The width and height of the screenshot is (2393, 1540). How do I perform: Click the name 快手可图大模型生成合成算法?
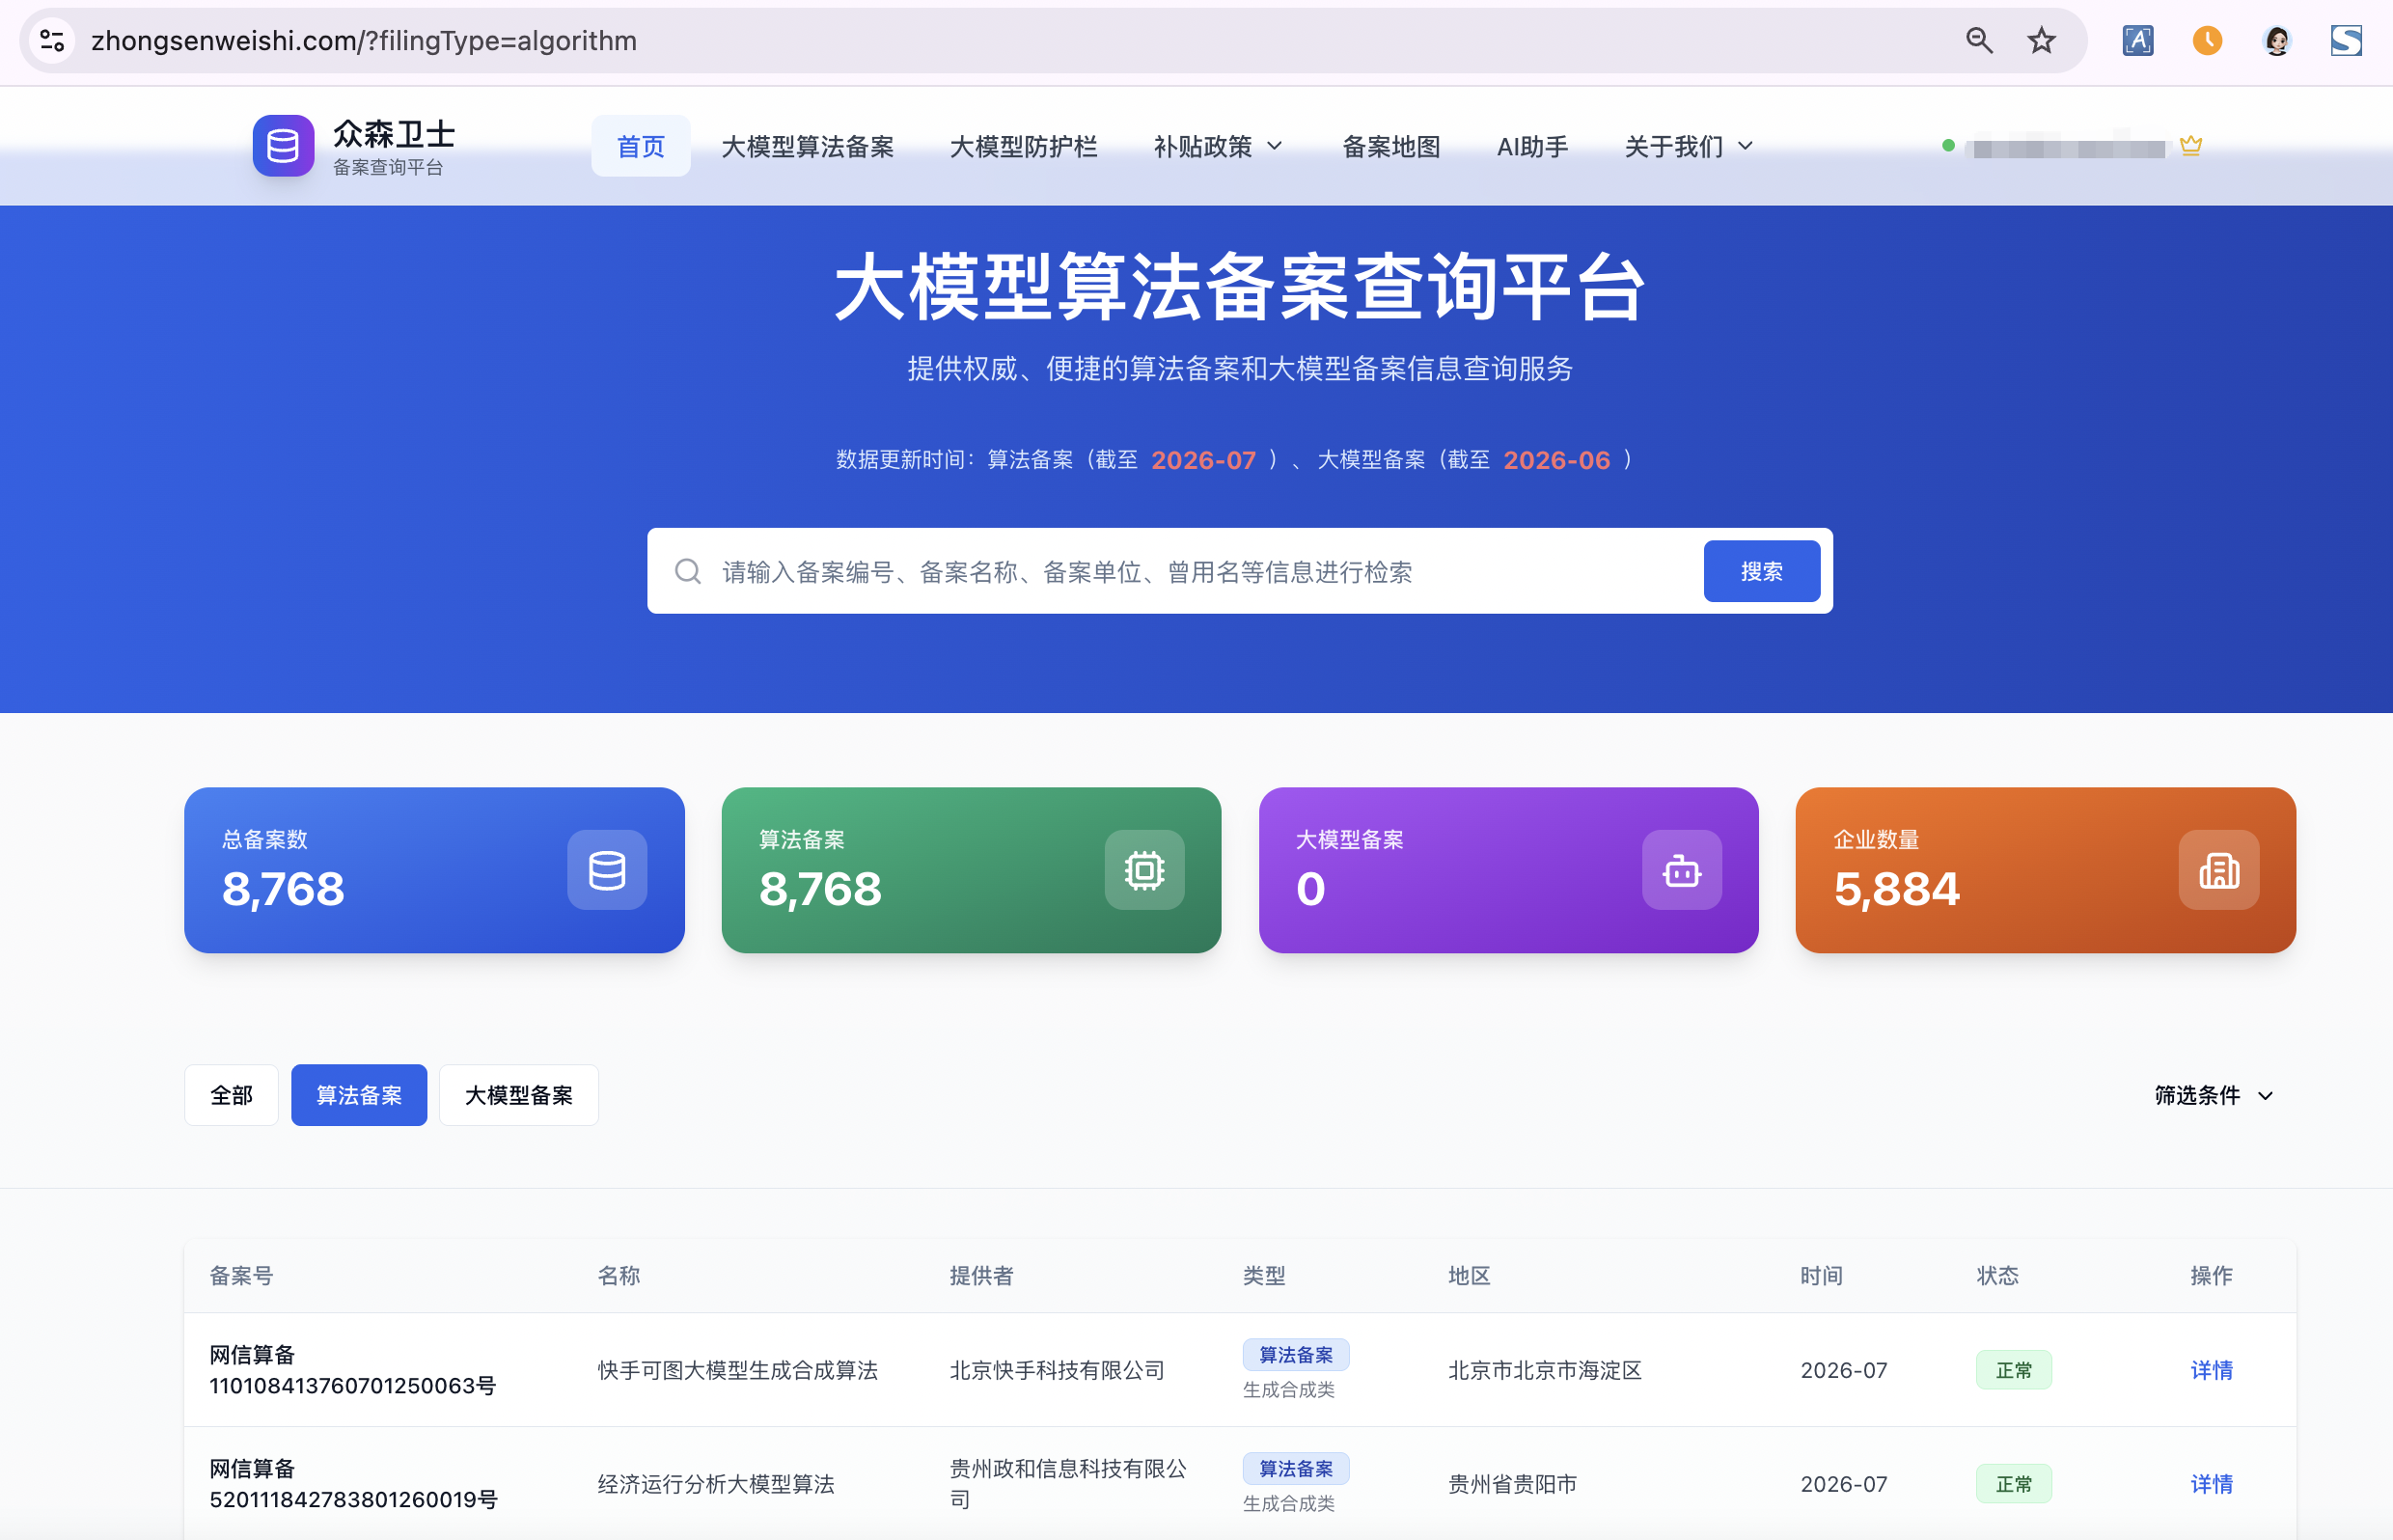click(x=738, y=1370)
